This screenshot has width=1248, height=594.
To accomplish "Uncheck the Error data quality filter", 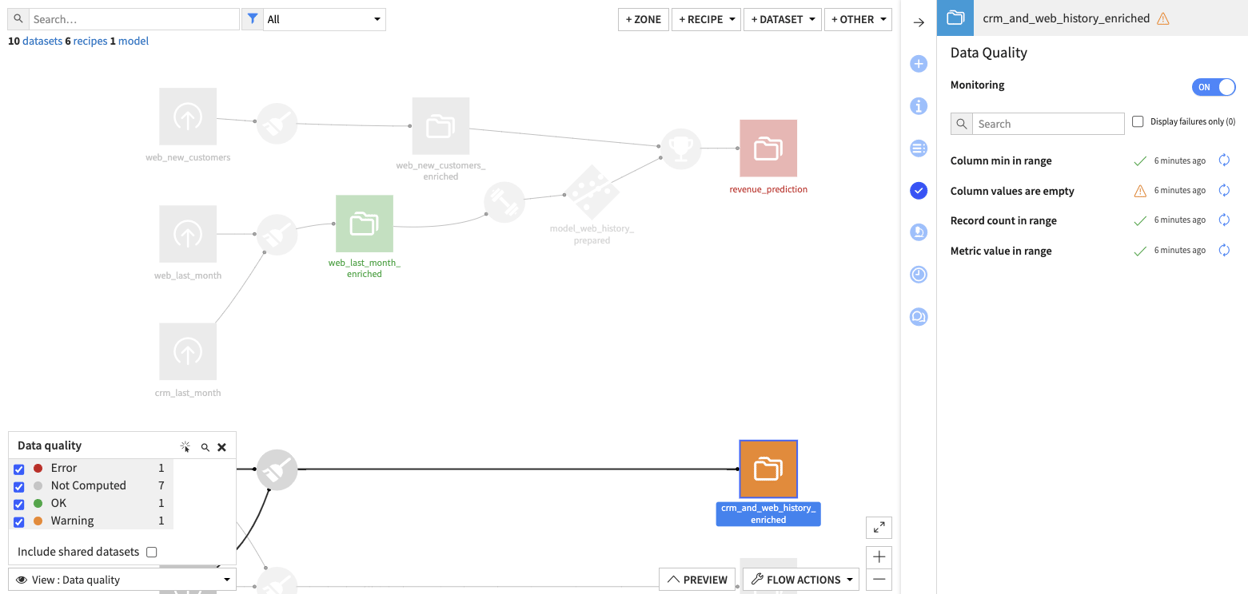I will 19,469.
